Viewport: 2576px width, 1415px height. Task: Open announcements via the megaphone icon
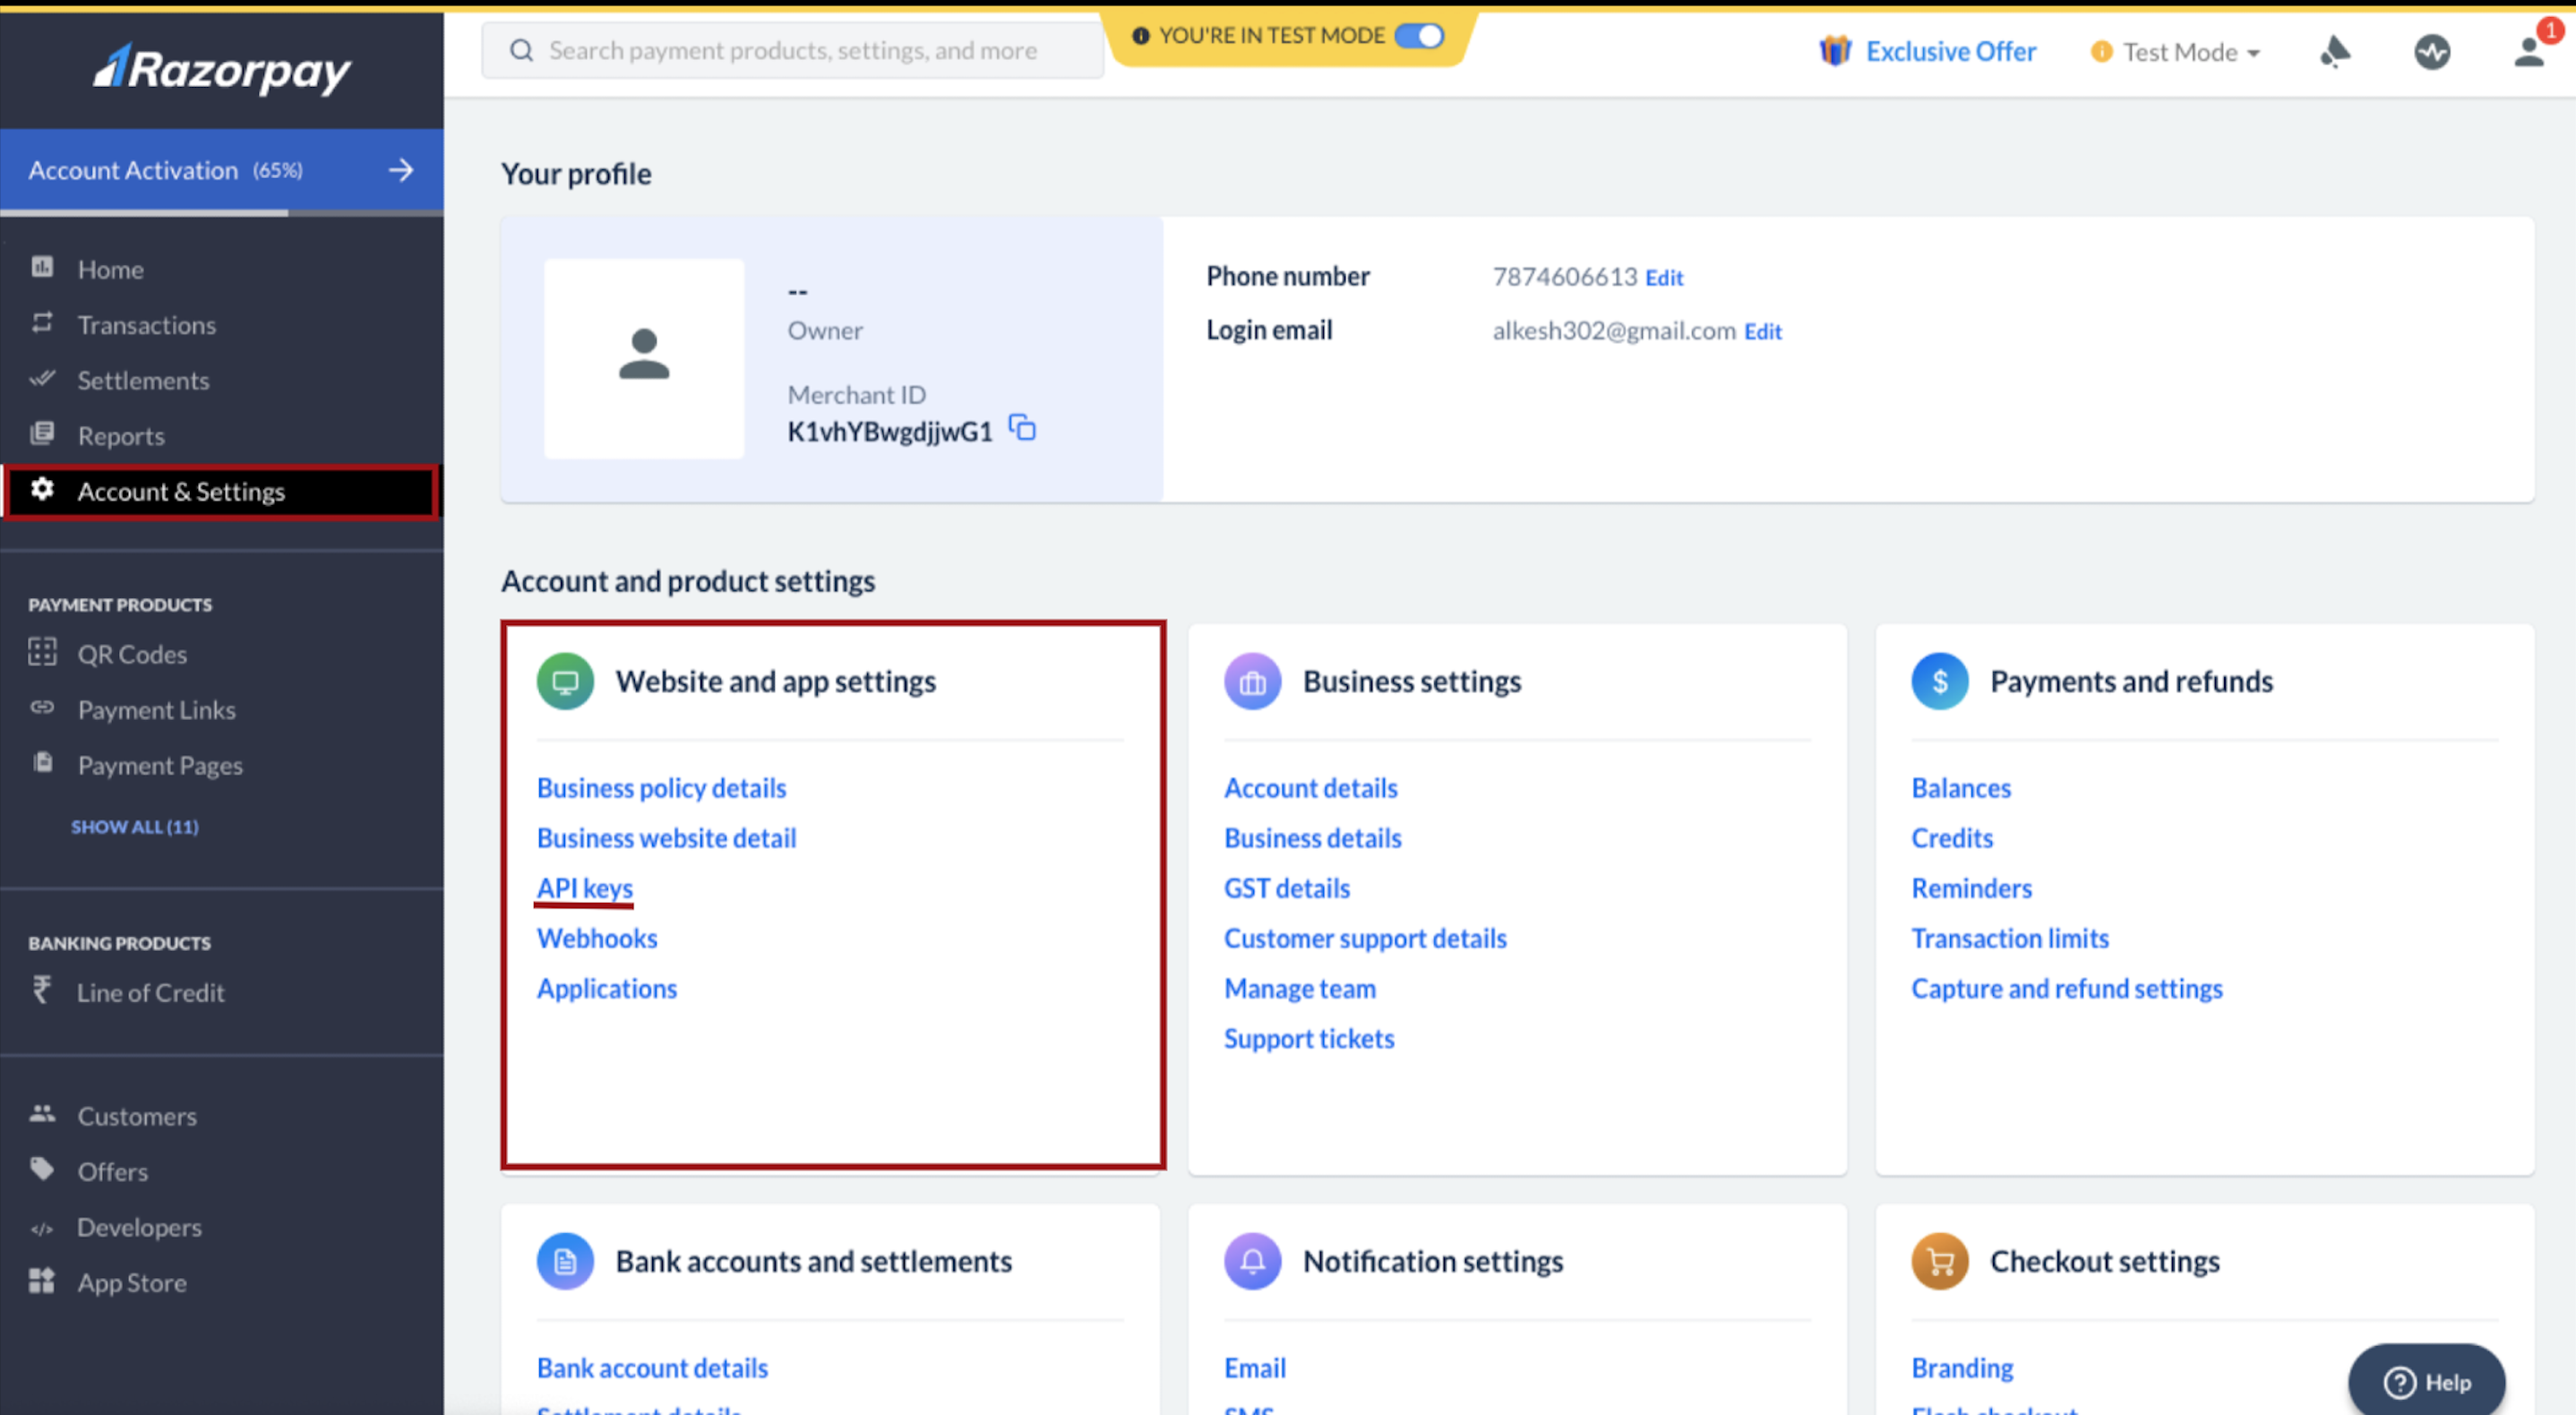click(x=2337, y=51)
